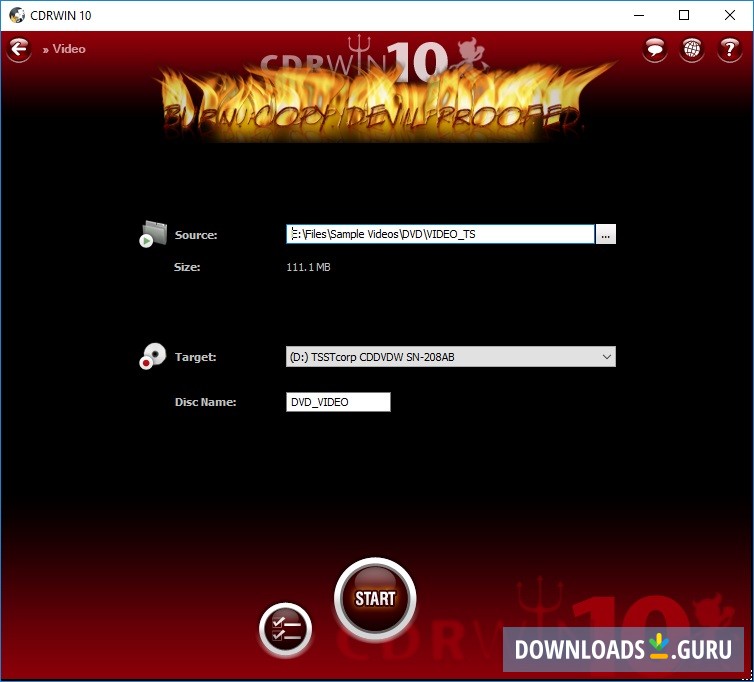Minimize the CDRWIN 10 window
The image size is (754, 682).
point(639,15)
